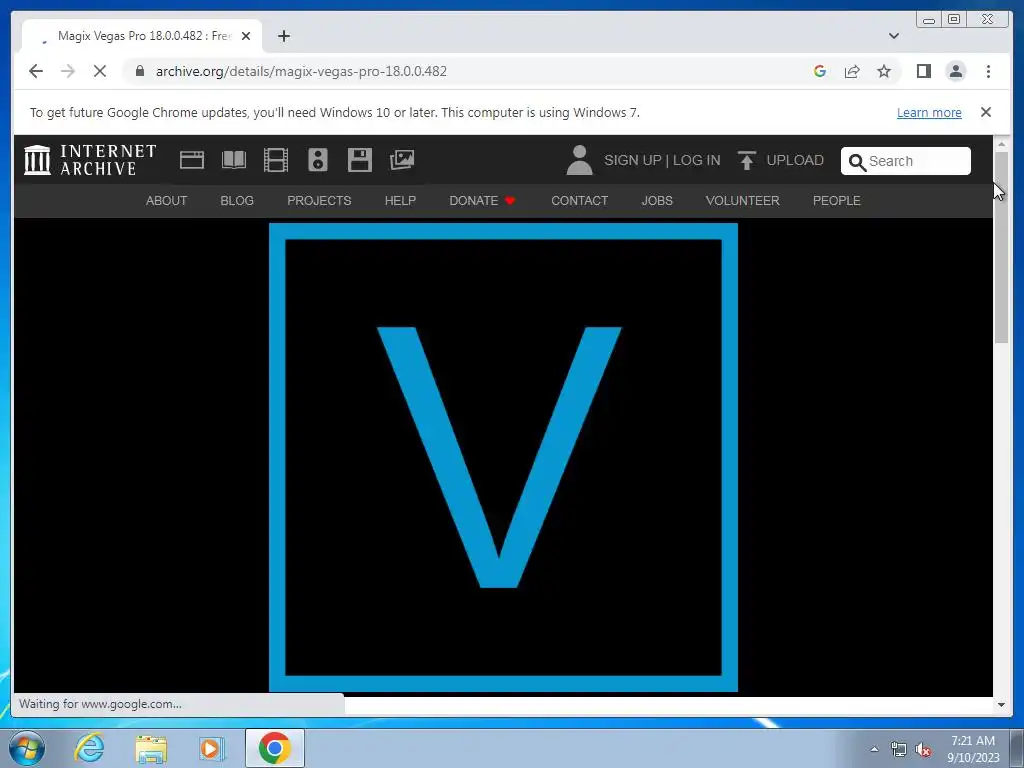Click the UPLOAD link
Viewport: 1024px width, 768px height.
point(795,160)
